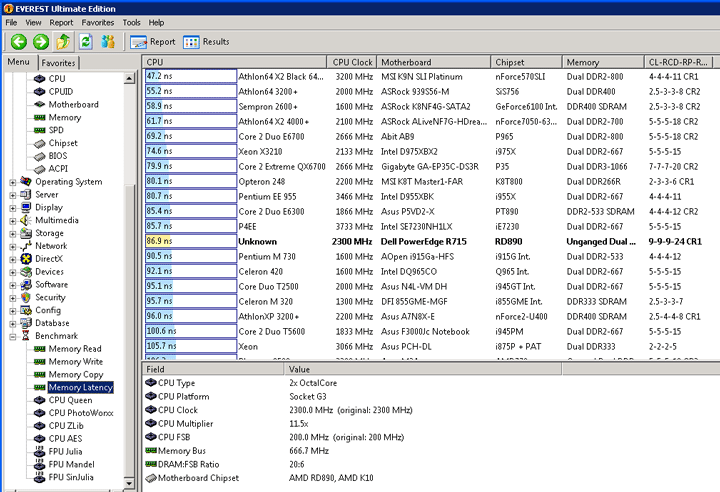
Task: Select CPU AES benchmark
Action: click(65, 439)
